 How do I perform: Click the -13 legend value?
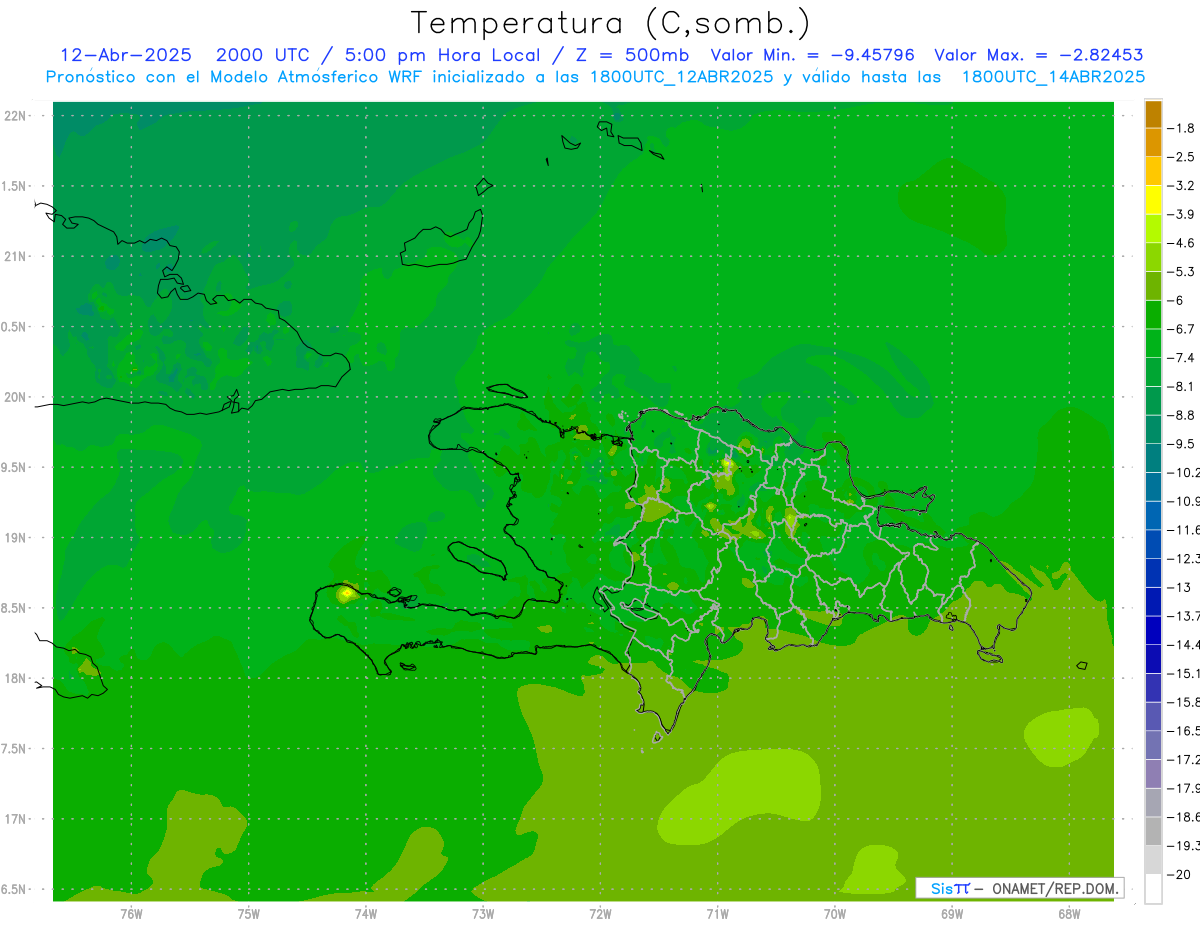[1180, 587]
